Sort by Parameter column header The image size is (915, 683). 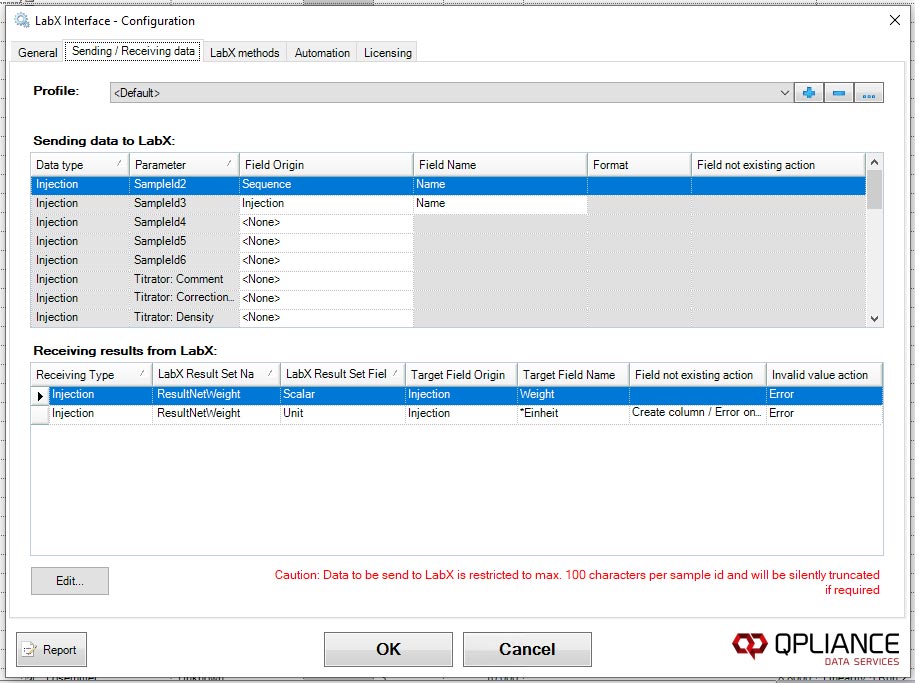coord(184,165)
